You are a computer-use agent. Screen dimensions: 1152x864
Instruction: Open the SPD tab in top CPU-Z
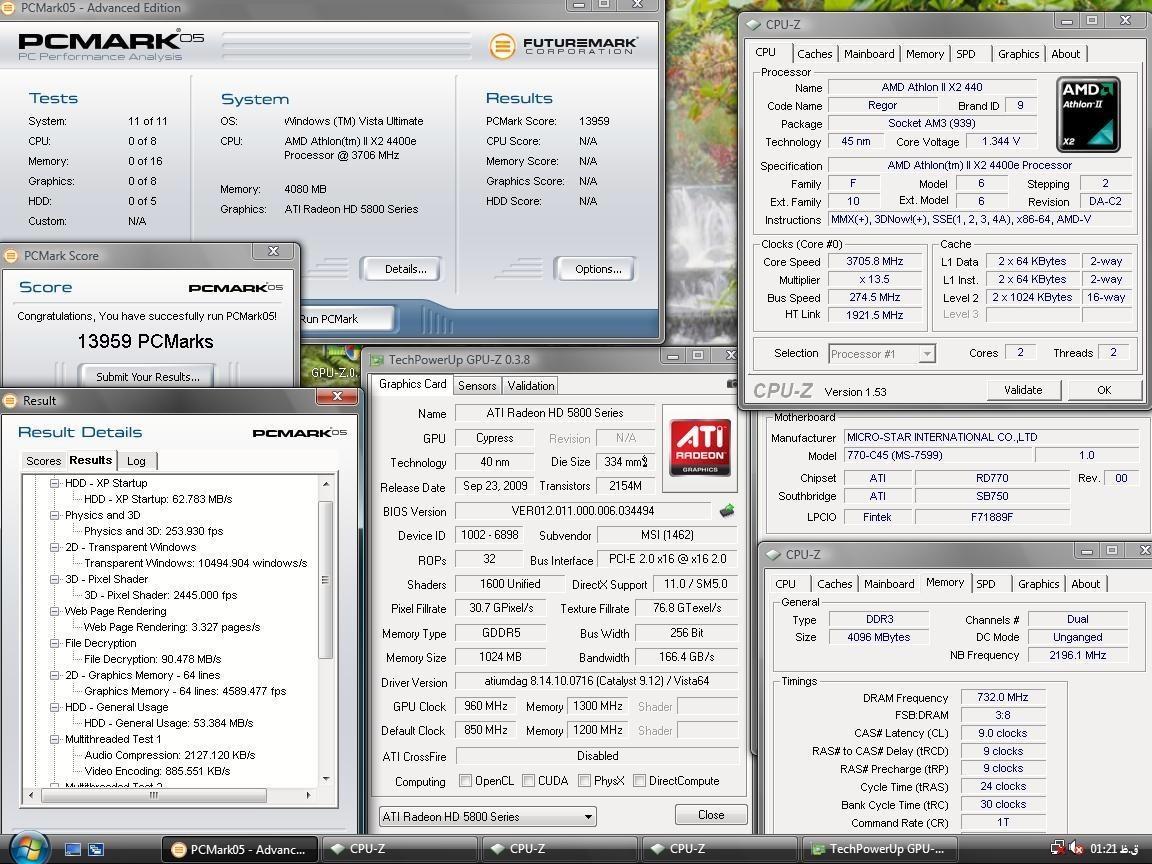(x=966, y=54)
